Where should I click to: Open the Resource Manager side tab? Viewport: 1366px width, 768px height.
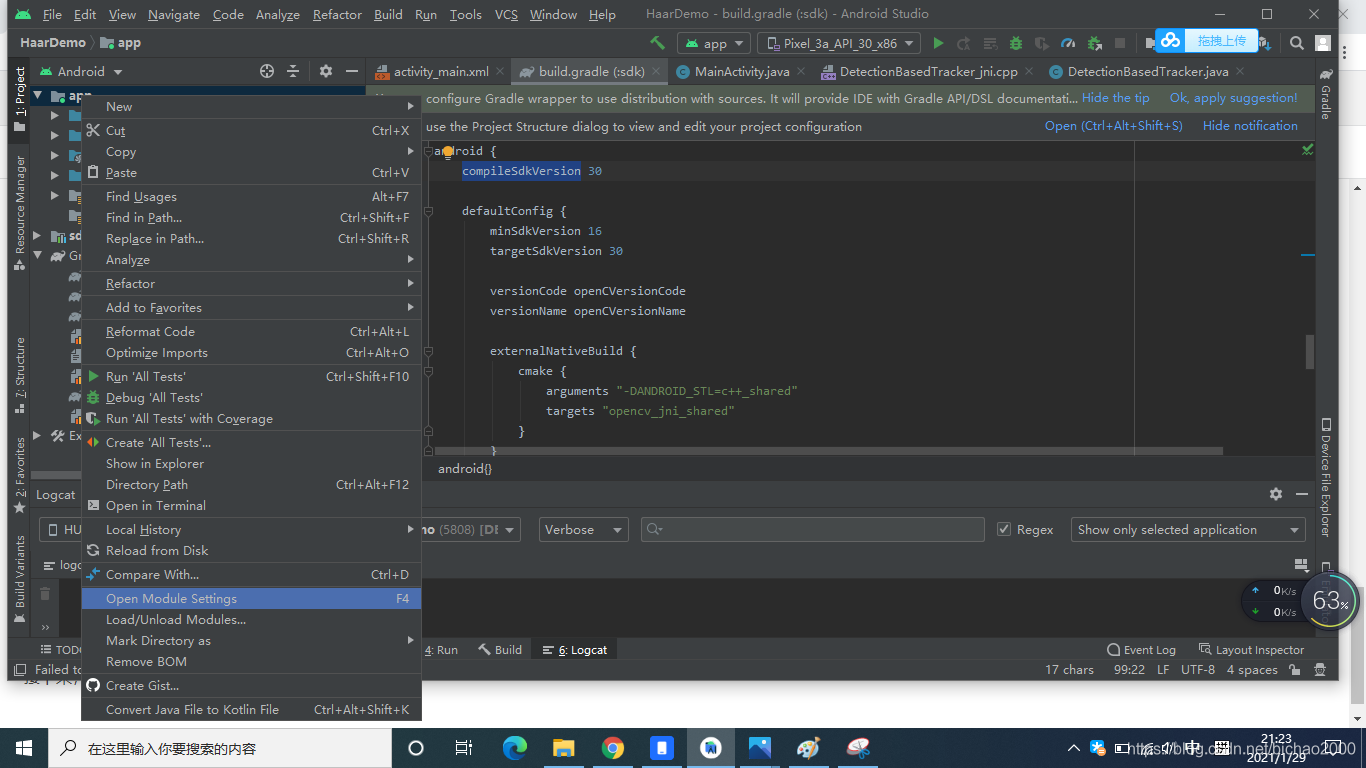(x=19, y=213)
